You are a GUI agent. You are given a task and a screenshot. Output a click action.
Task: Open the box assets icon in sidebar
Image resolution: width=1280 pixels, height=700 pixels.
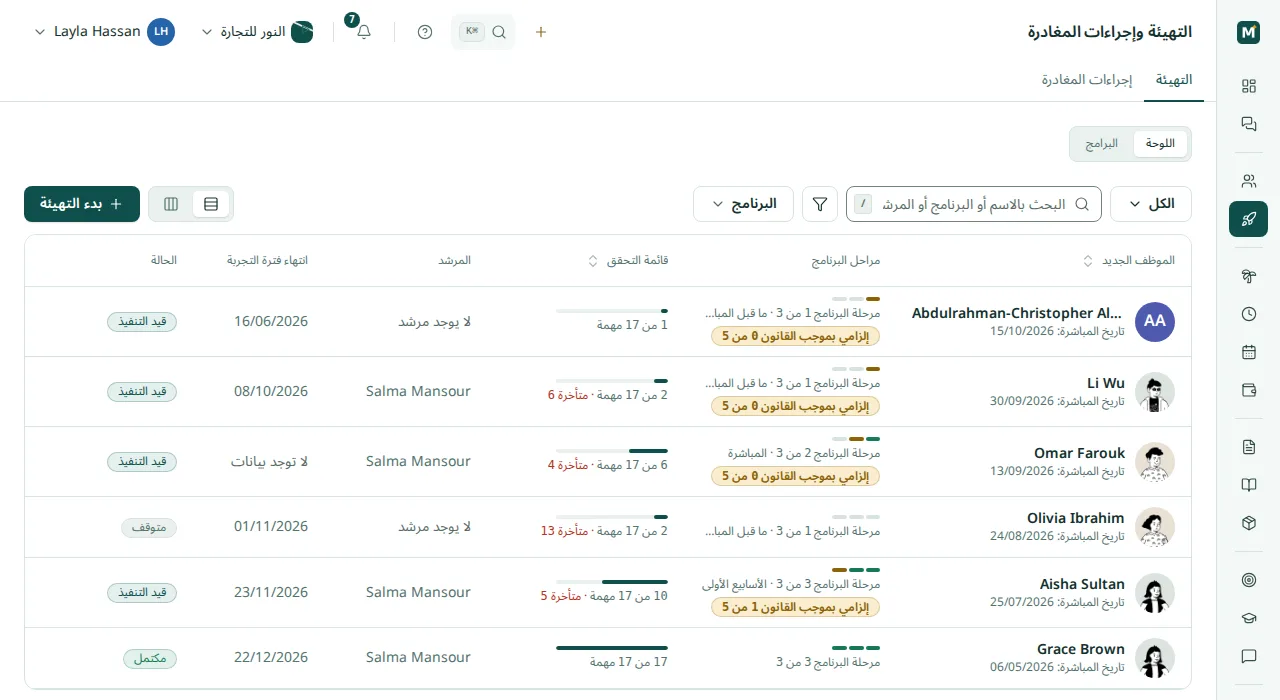click(1248, 523)
